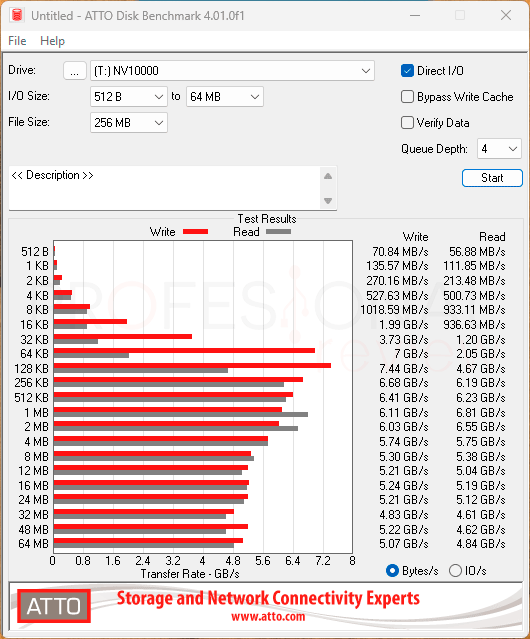Open the File menu
Image resolution: width=530 pixels, height=639 pixels.
(x=17, y=41)
